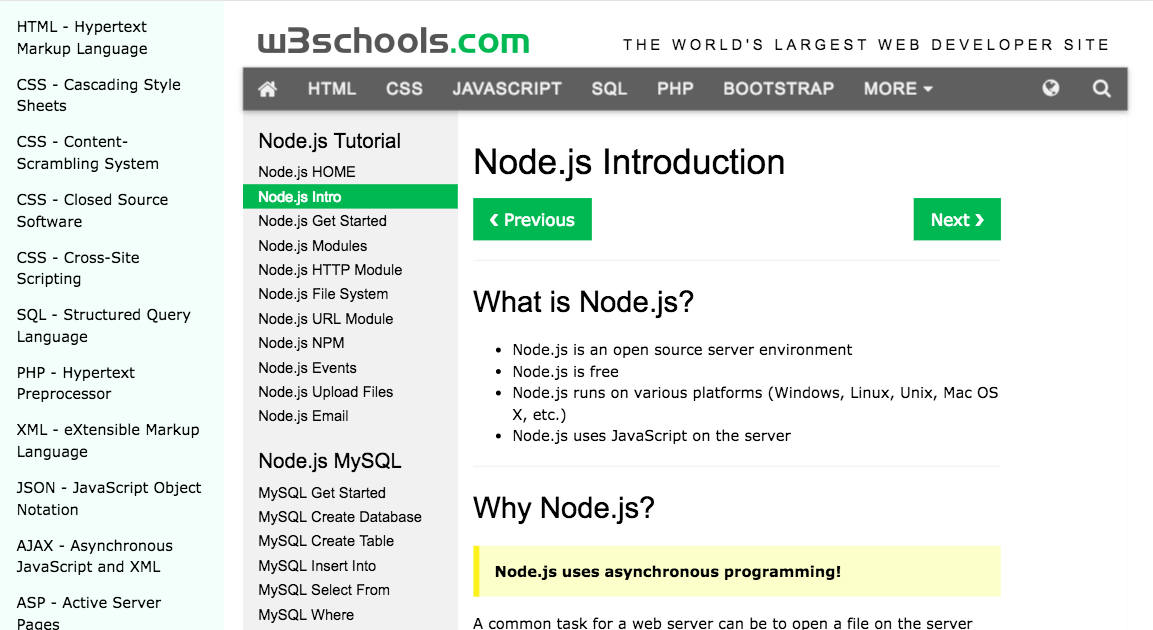Click the 'World's Largest Web Developer Site' tagline
Viewport: 1153px width, 630px height.
865,45
